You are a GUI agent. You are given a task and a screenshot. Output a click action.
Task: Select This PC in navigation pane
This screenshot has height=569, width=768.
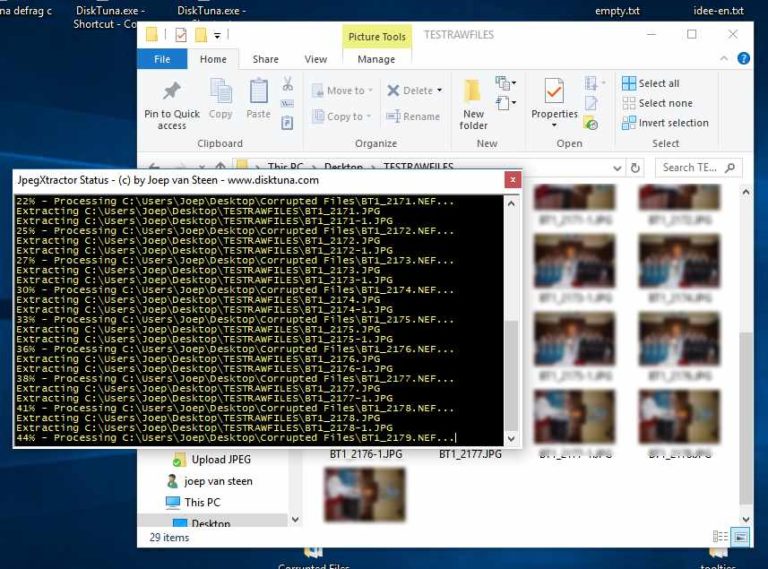coord(193,502)
